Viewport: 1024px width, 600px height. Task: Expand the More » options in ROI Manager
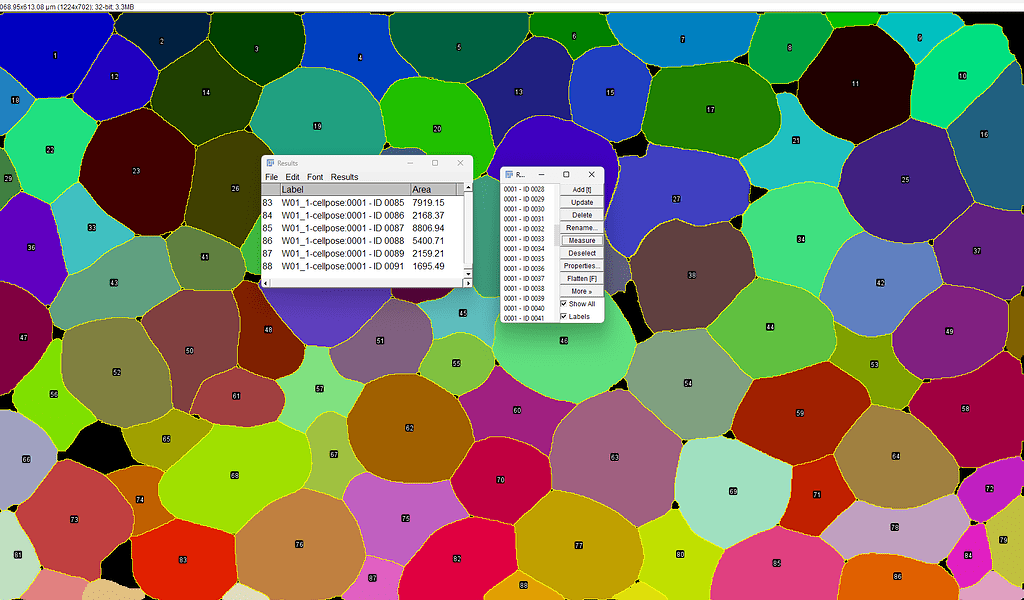click(x=580, y=290)
